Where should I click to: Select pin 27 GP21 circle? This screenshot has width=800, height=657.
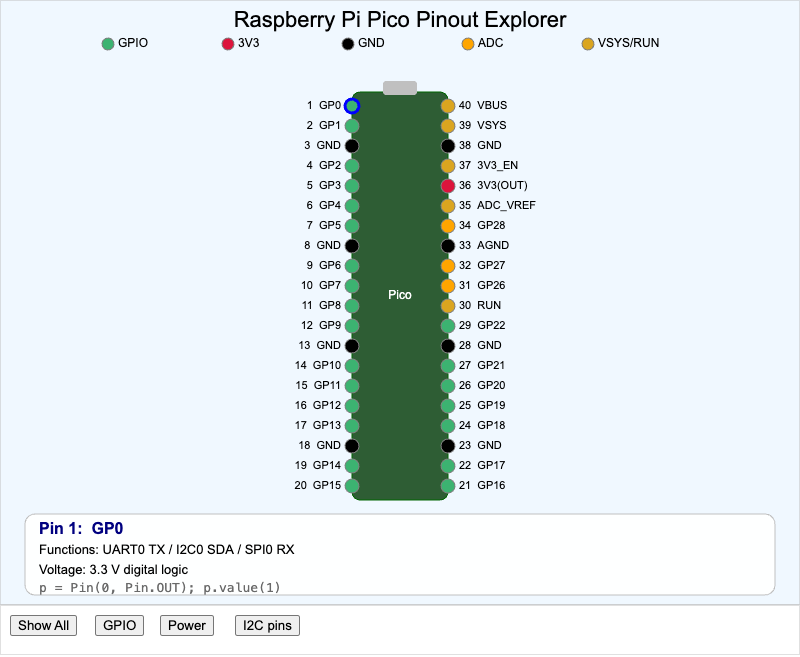(x=448, y=366)
